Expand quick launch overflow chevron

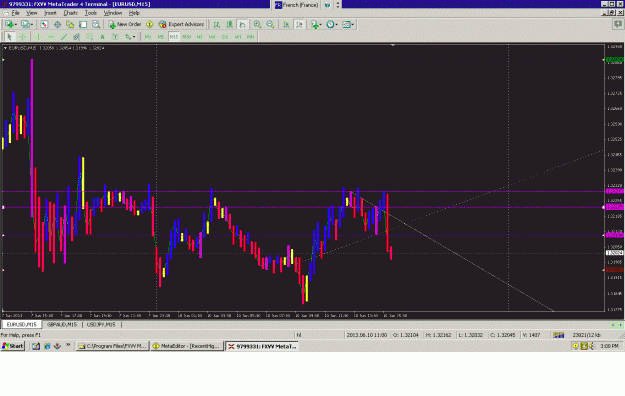[x=68, y=345]
